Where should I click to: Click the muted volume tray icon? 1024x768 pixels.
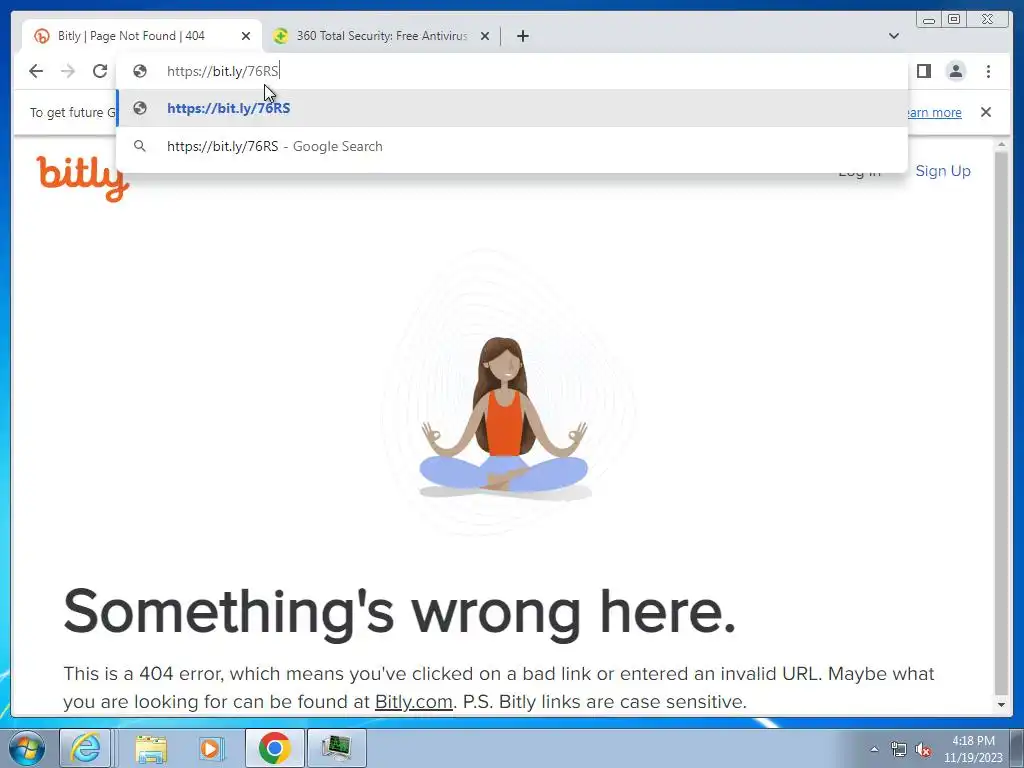click(923, 749)
